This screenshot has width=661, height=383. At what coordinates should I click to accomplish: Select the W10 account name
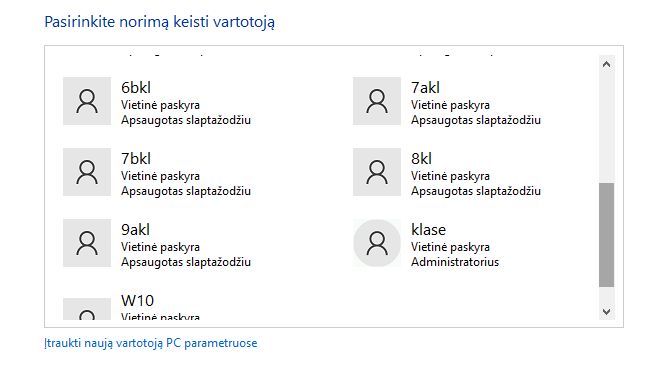pos(137,301)
